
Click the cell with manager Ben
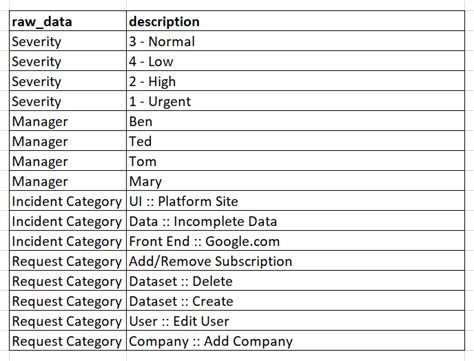click(x=296, y=121)
